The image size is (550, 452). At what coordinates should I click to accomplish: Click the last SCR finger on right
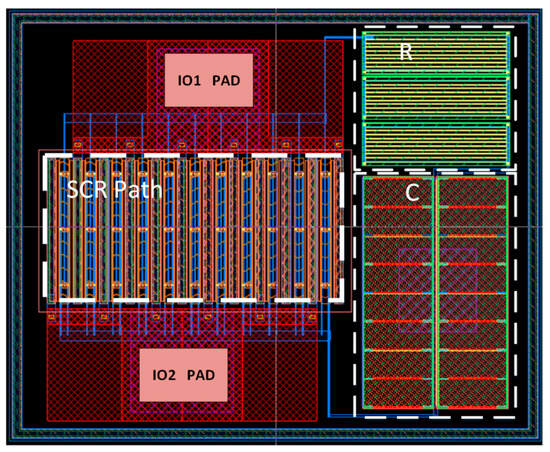[x=325, y=230]
